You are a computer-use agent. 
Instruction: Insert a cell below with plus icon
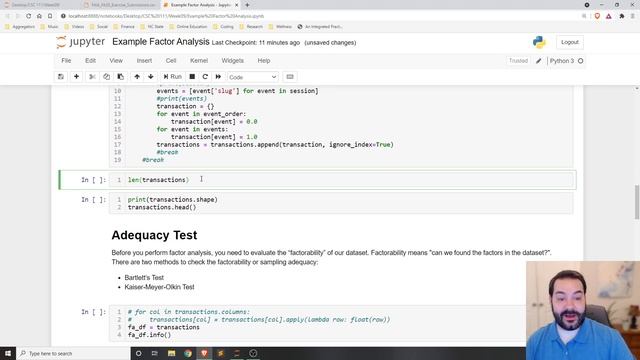tap(76, 77)
